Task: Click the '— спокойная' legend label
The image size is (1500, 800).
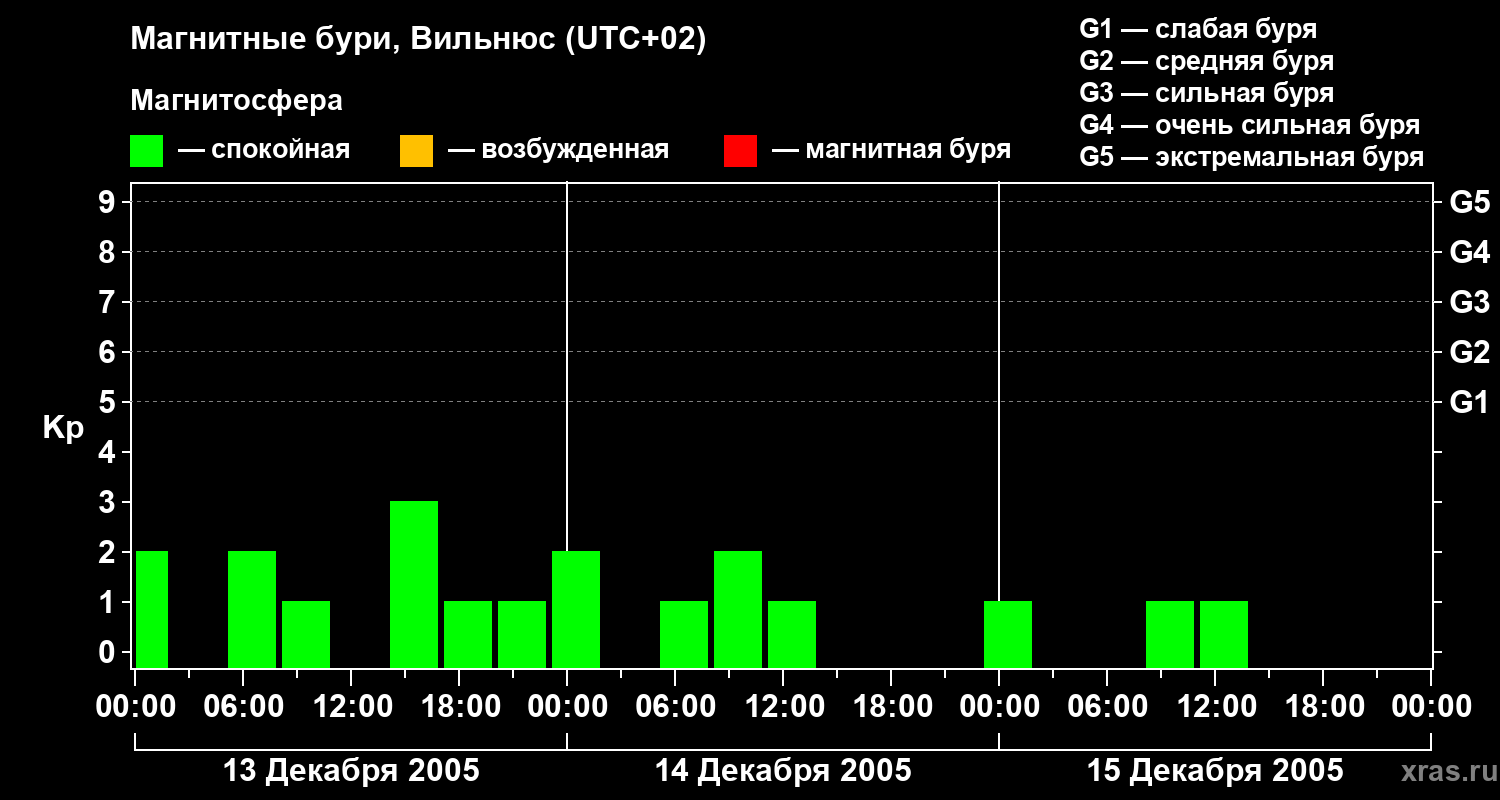Action: coord(264,150)
